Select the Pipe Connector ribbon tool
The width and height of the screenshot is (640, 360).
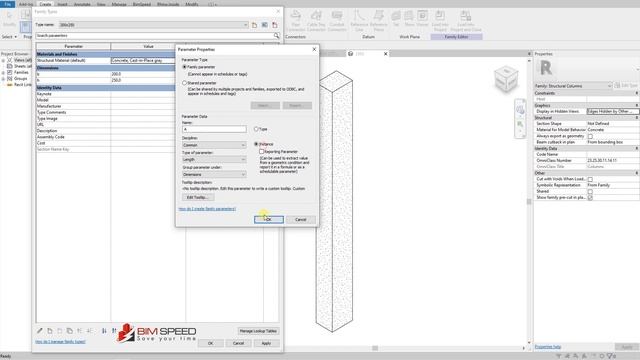coord(296,21)
